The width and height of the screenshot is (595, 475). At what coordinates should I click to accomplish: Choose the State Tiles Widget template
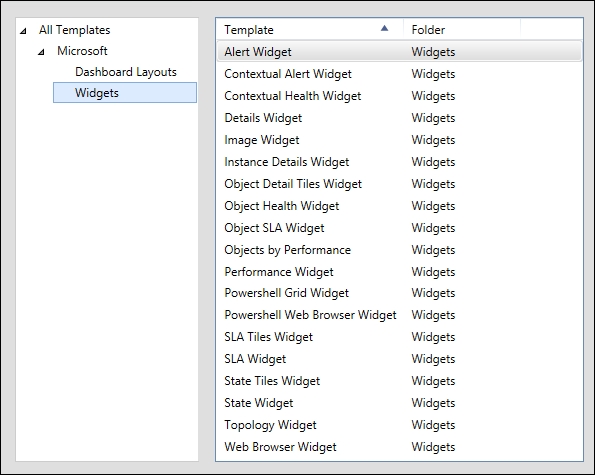click(399, 381)
